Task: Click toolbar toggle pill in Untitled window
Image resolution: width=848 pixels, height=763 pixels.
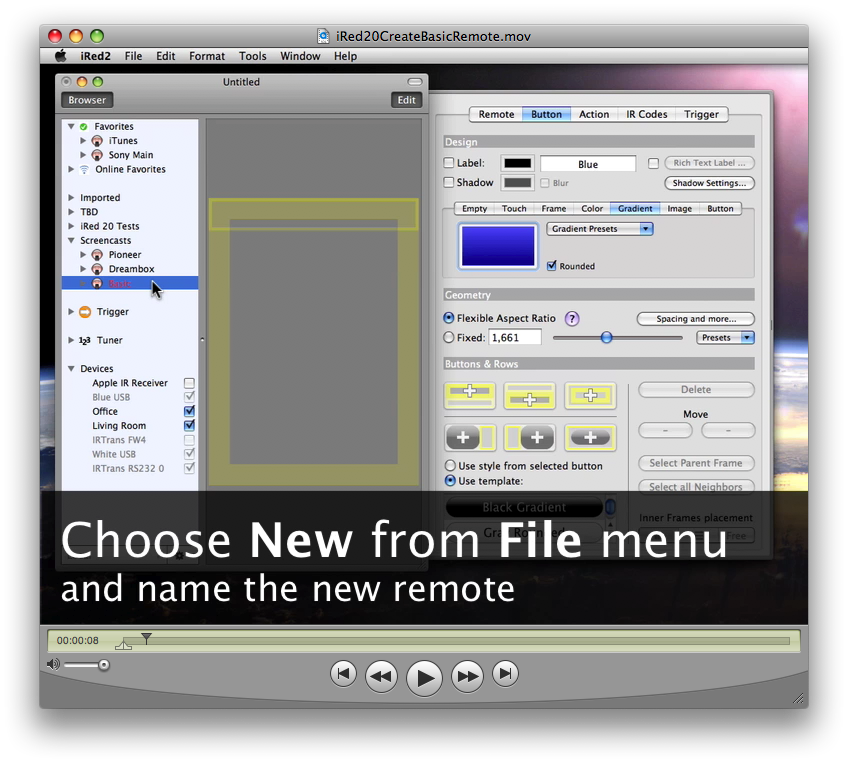Action: [x=415, y=82]
